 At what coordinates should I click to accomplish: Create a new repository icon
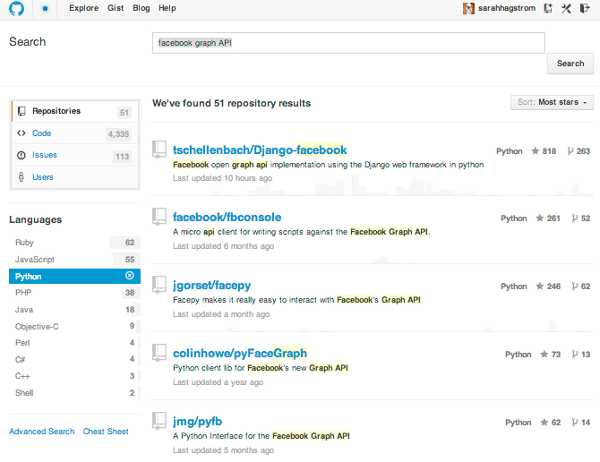(x=548, y=8)
